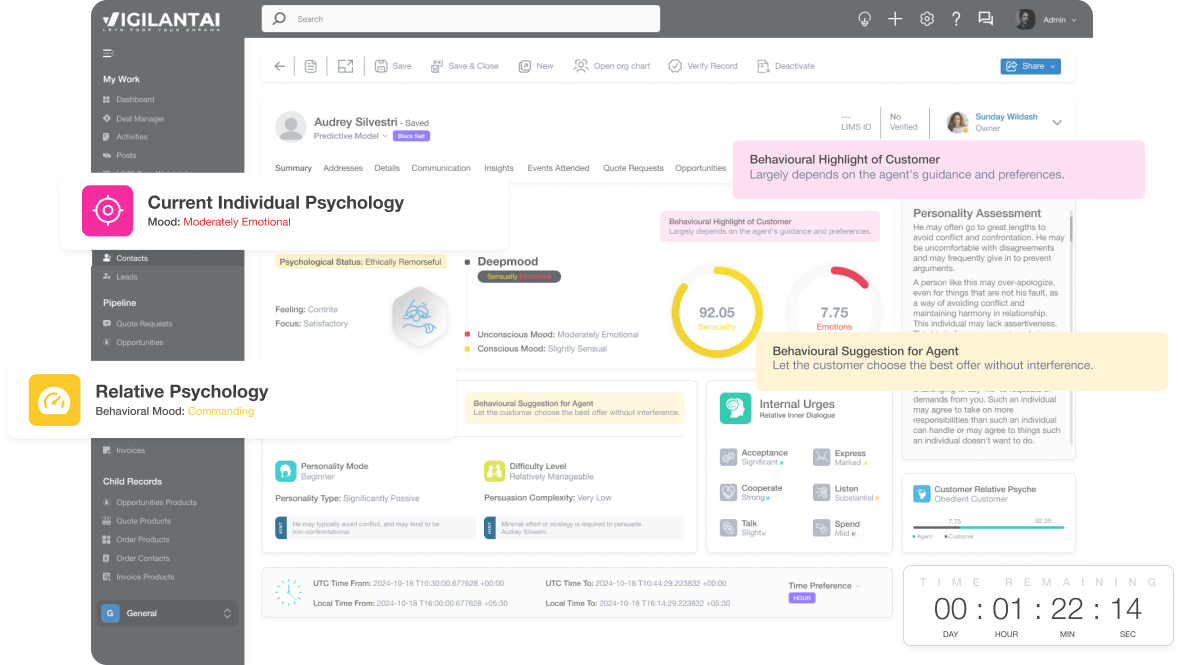Screen dimensions: 1181x665
Task: Click the plus quick-create icon
Action: pos(895,20)
